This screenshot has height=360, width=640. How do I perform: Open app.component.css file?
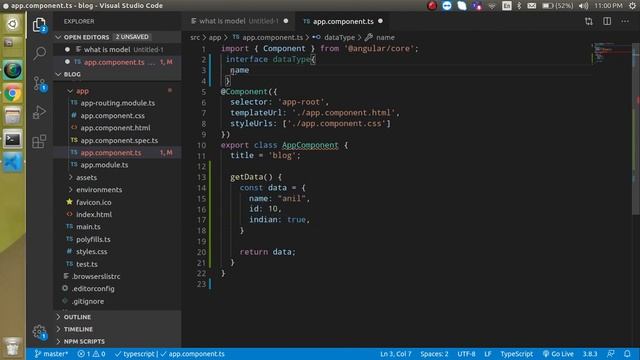coord(118,116)
